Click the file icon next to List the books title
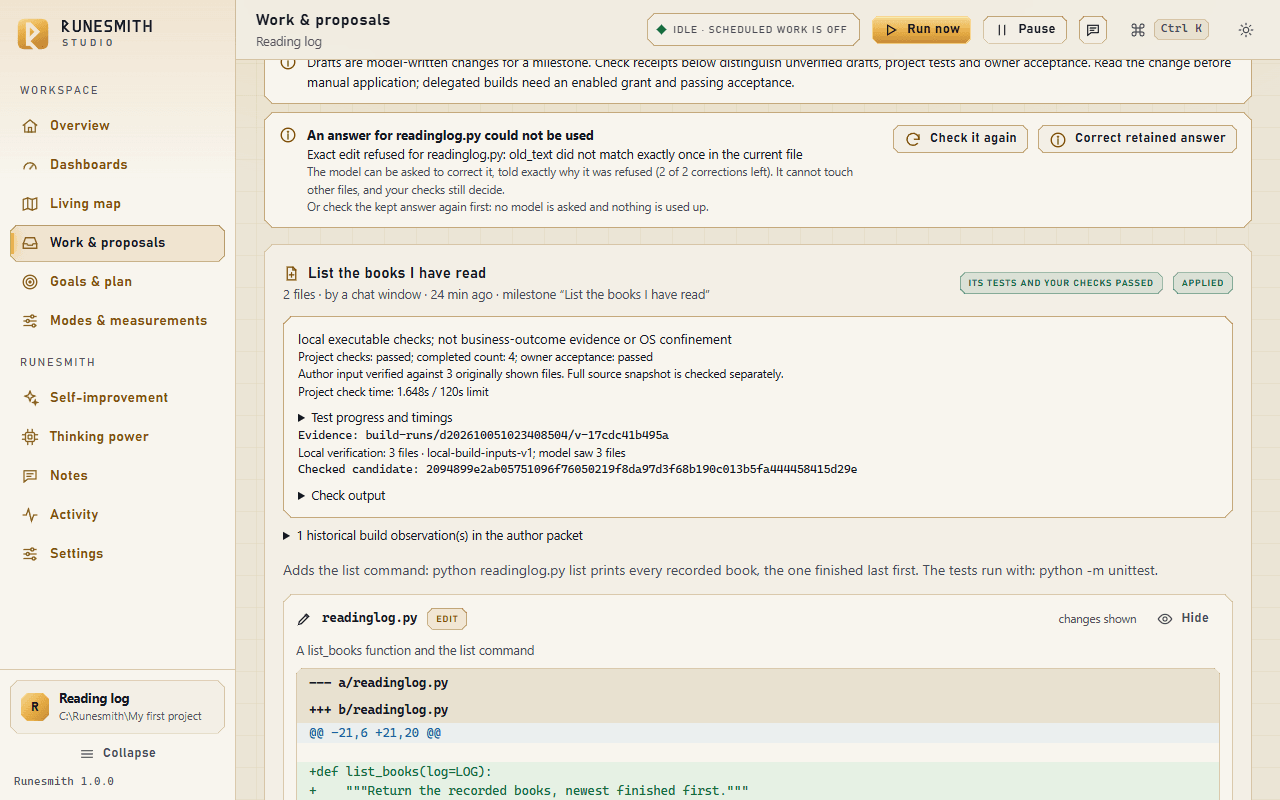Viewport: 1280px width, 800px height. click(x=291, y=273)
